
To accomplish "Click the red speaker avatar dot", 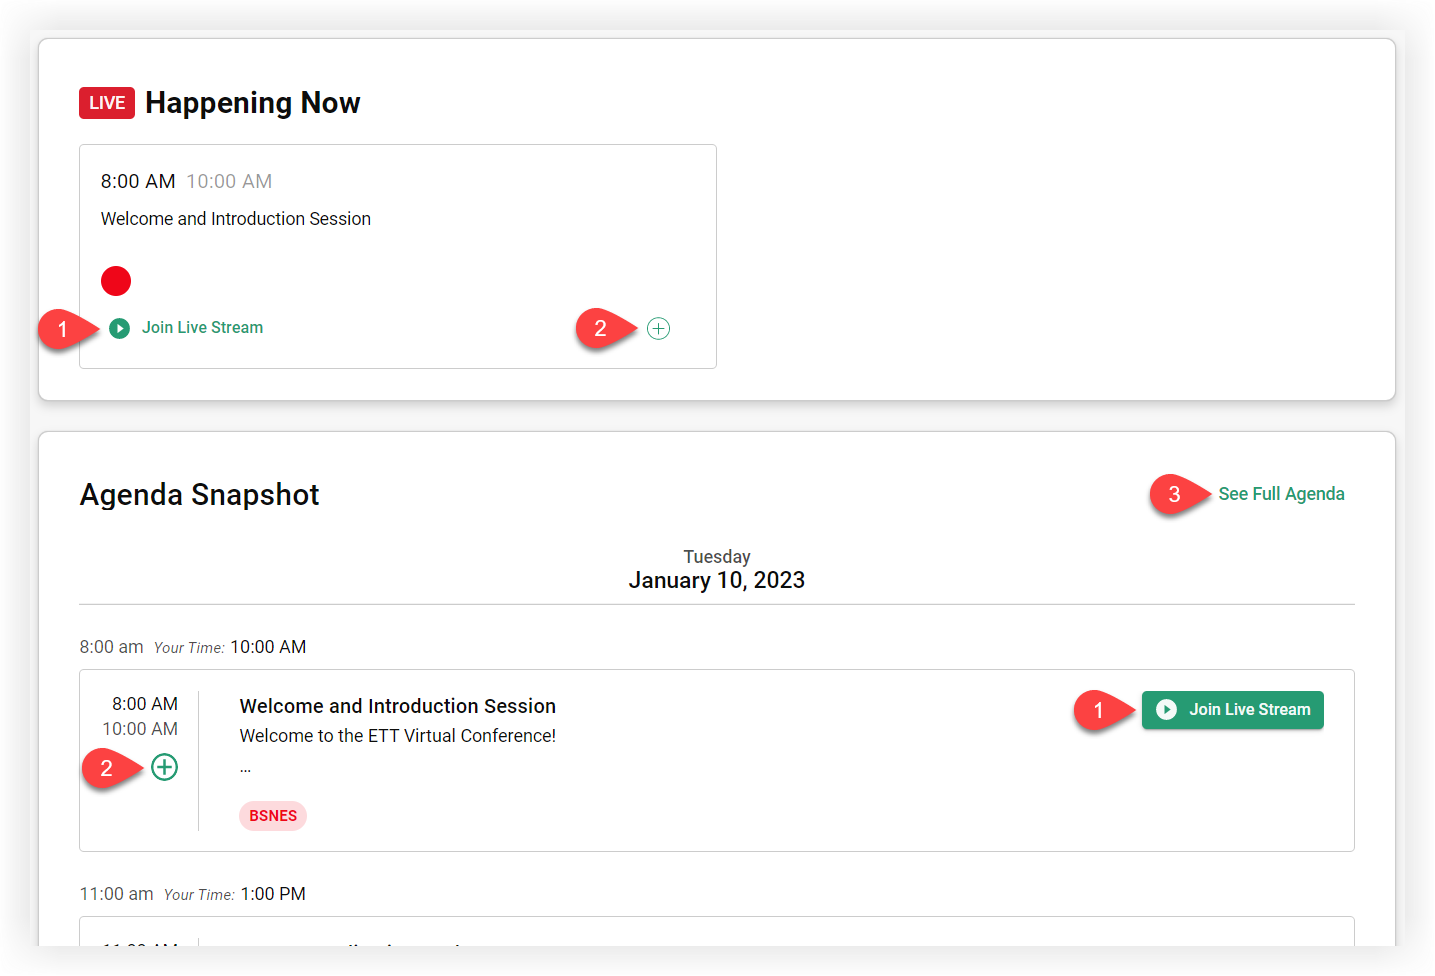I will (x=116, y=281).
